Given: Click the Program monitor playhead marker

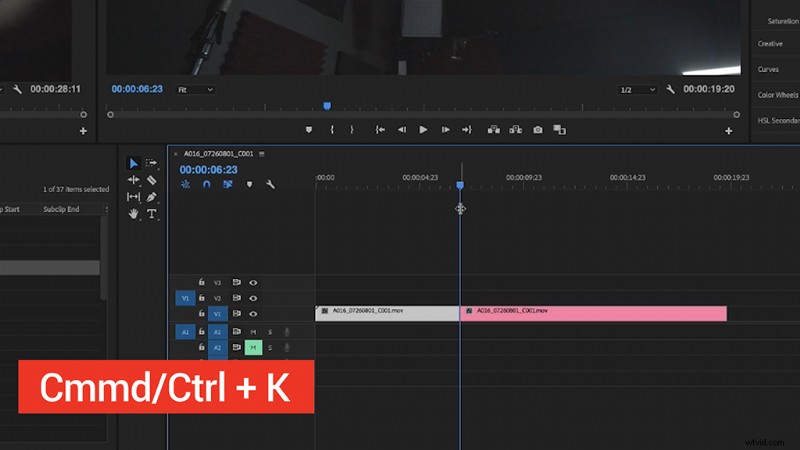Looking at the screenshot, I should pyautogui.click(x=327, y=106).
